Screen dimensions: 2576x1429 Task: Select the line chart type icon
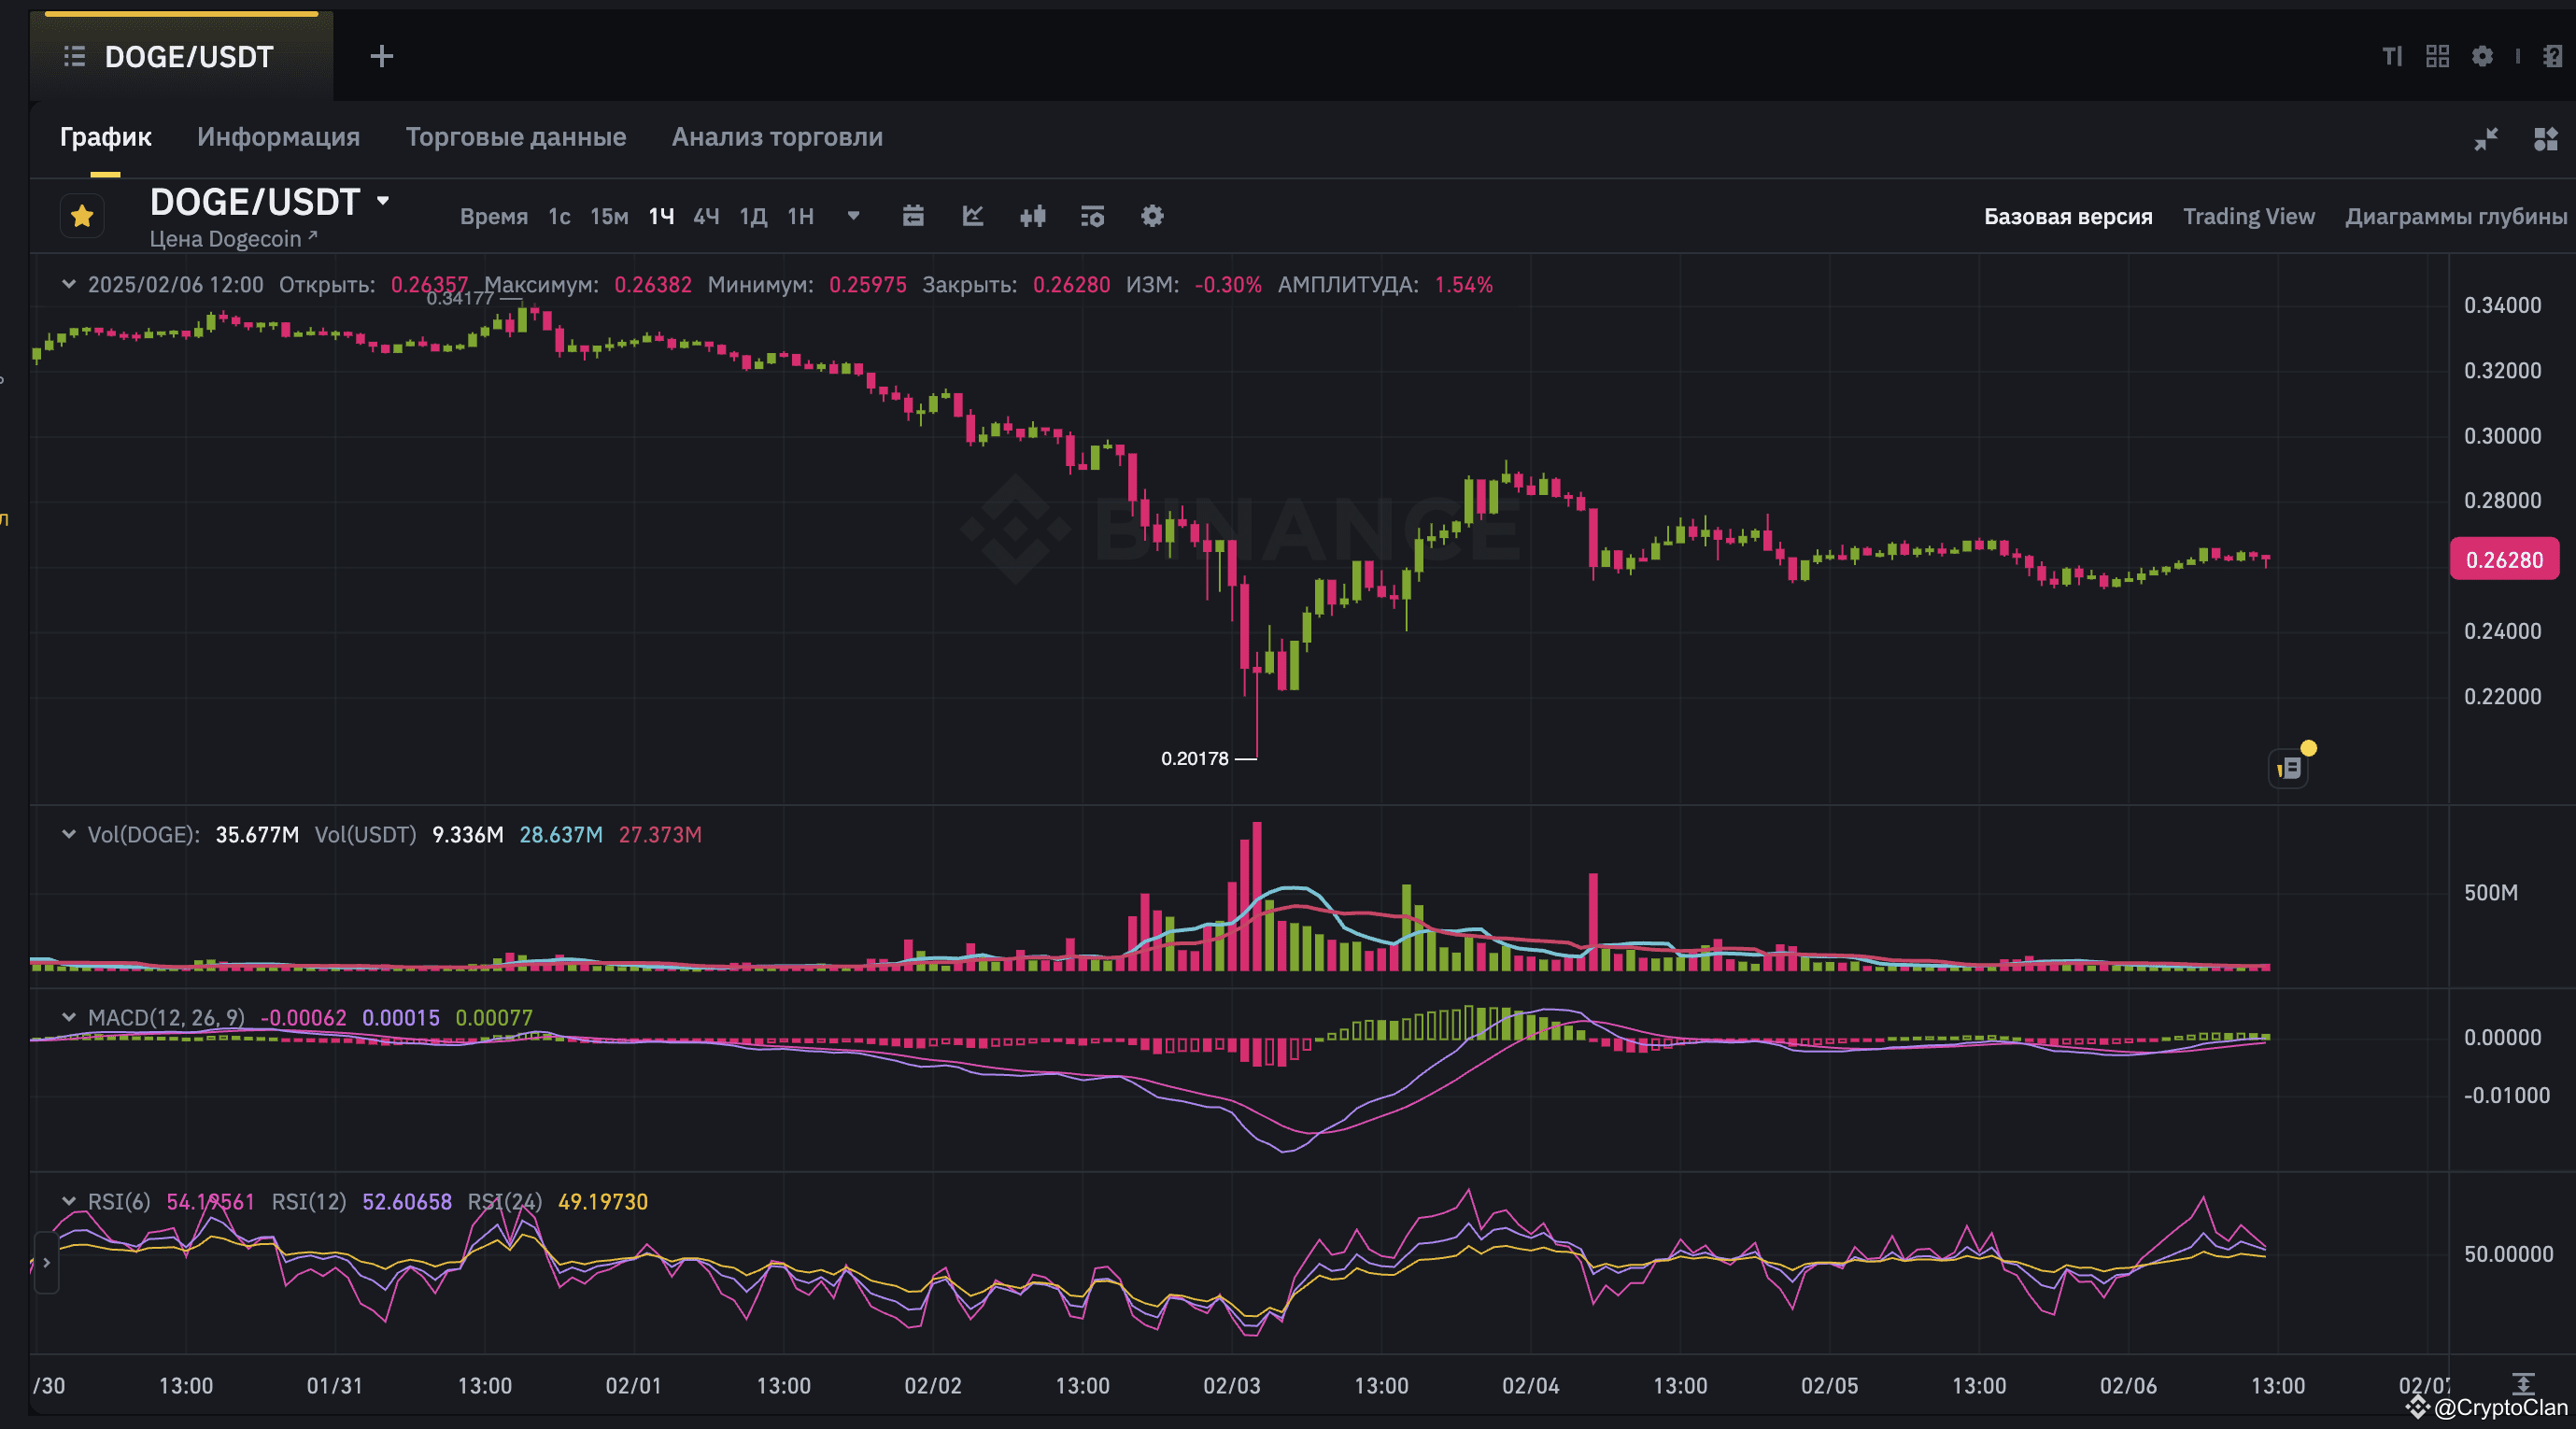click(x=971, y=216)
